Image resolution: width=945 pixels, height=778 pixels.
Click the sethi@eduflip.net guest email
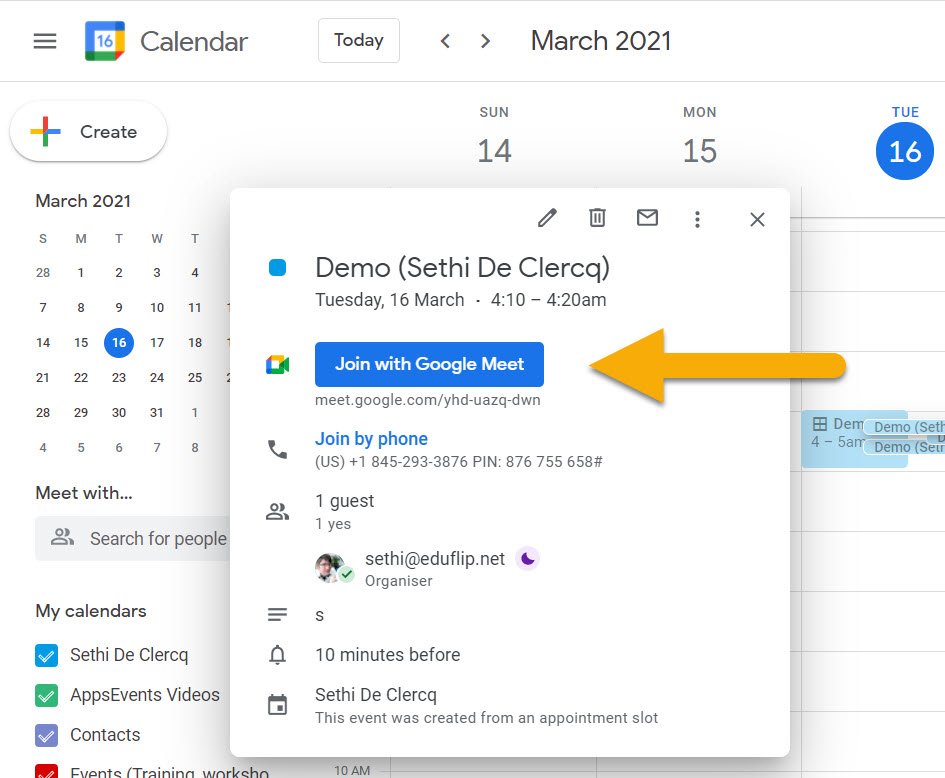point(435,559)
